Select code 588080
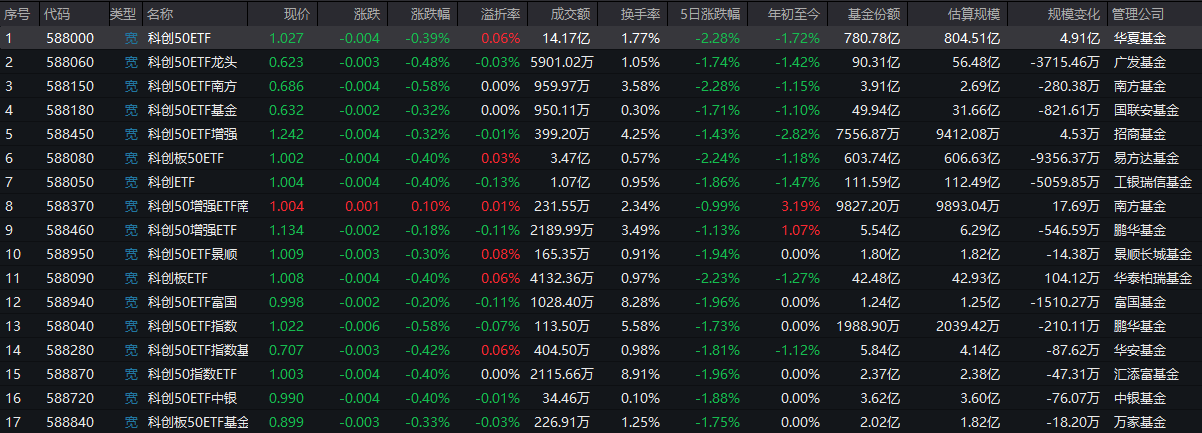This screenshot has width=1202, height=433. click(x=70, y=158)
